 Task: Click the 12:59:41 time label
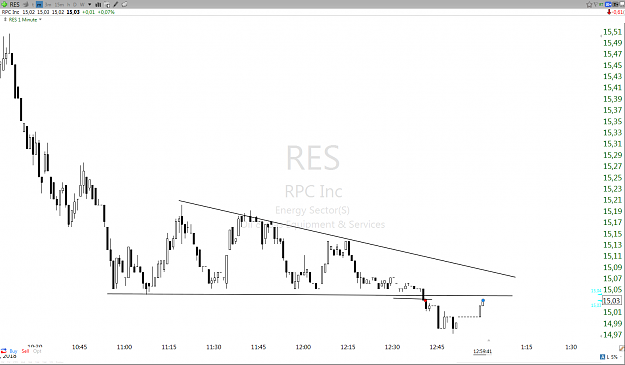click(482, 351)
